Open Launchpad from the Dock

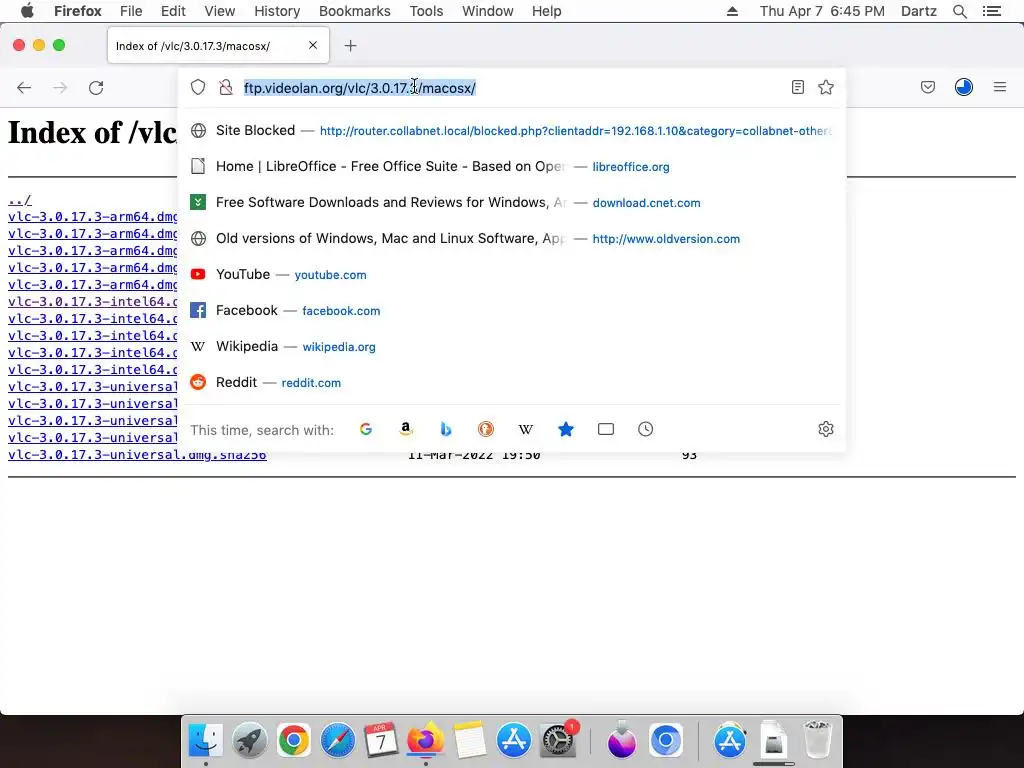(x=249, y=741)
